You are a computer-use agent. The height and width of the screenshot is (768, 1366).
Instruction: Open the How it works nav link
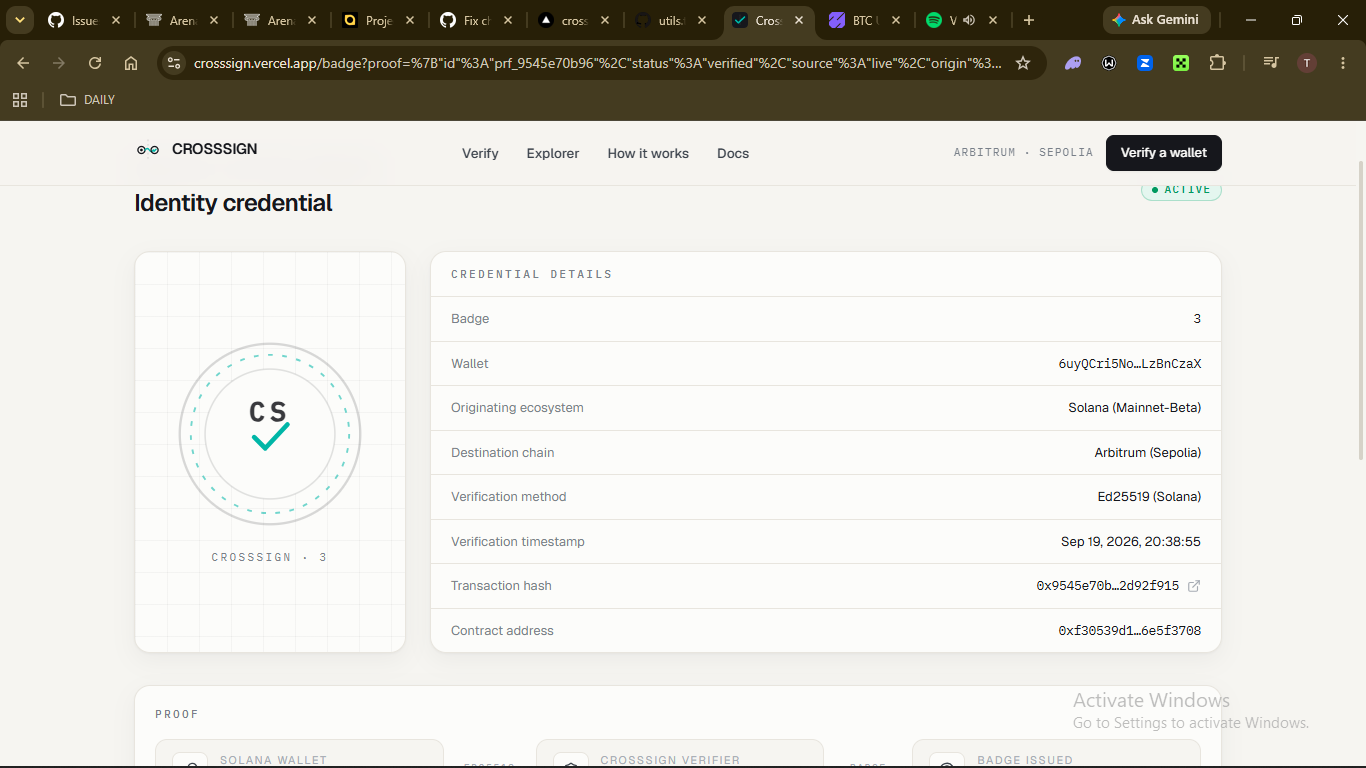(x=648, y=153)
